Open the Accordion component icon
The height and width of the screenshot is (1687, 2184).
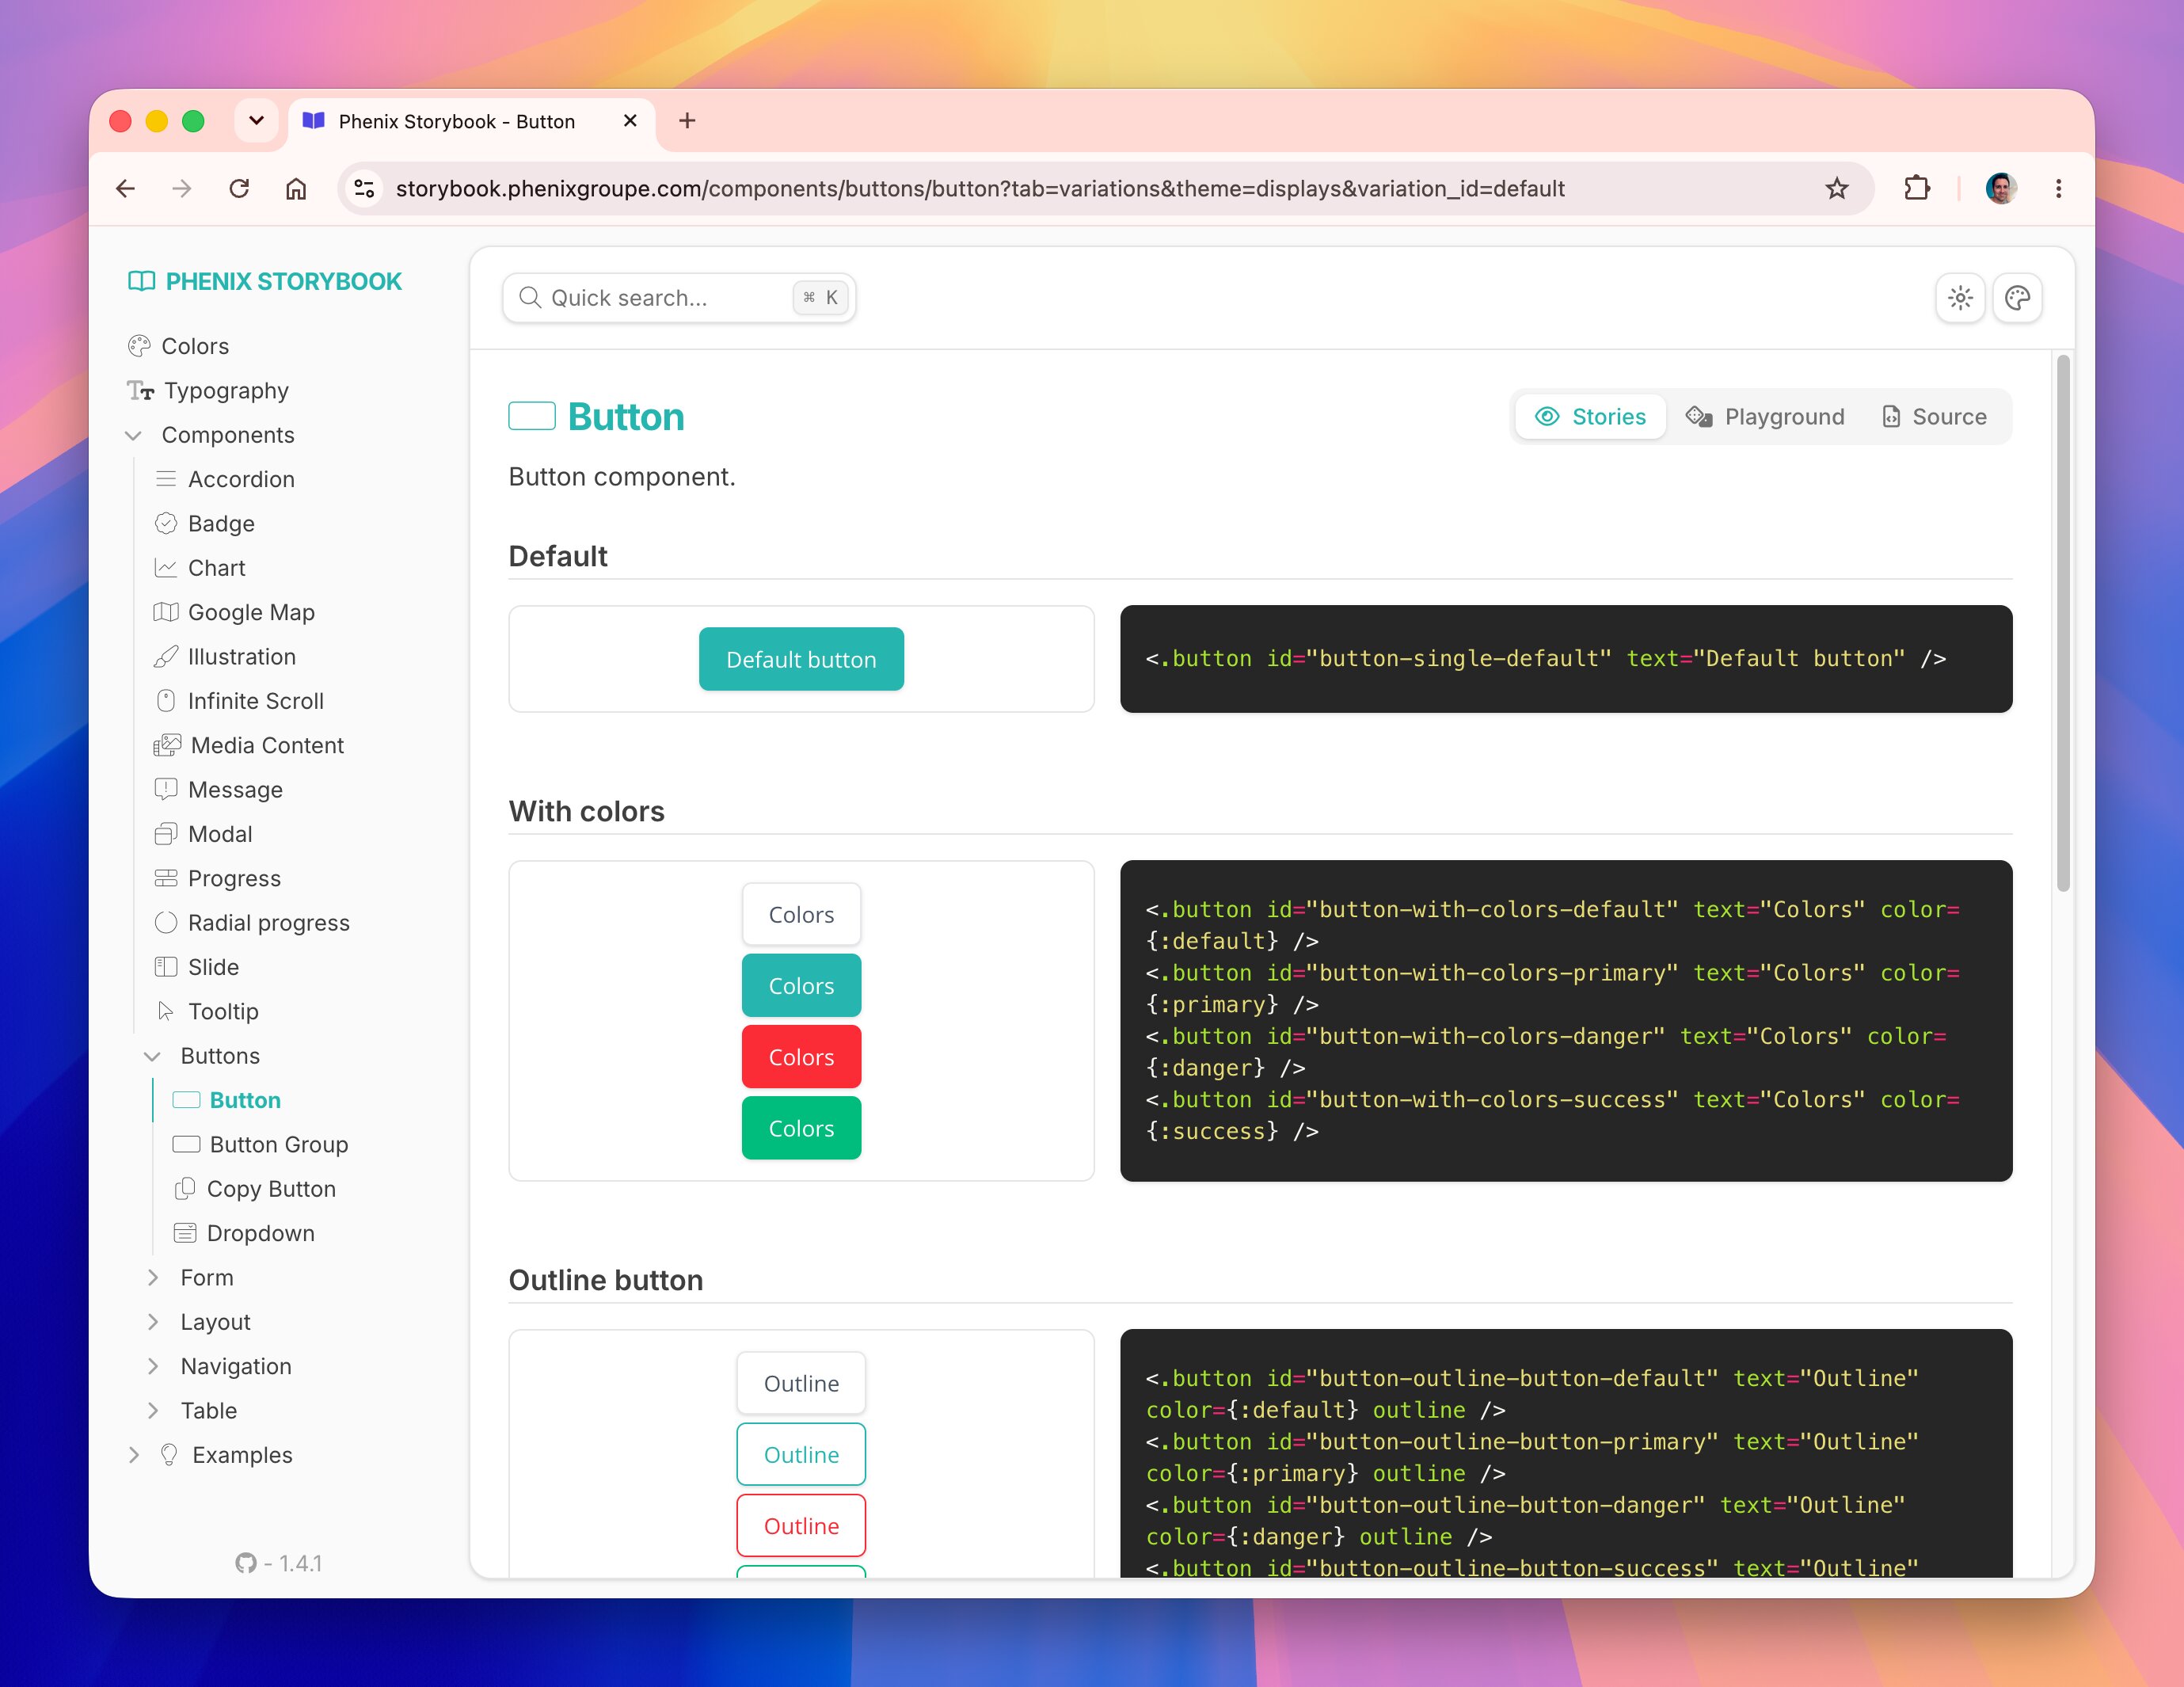pos(166,479)
